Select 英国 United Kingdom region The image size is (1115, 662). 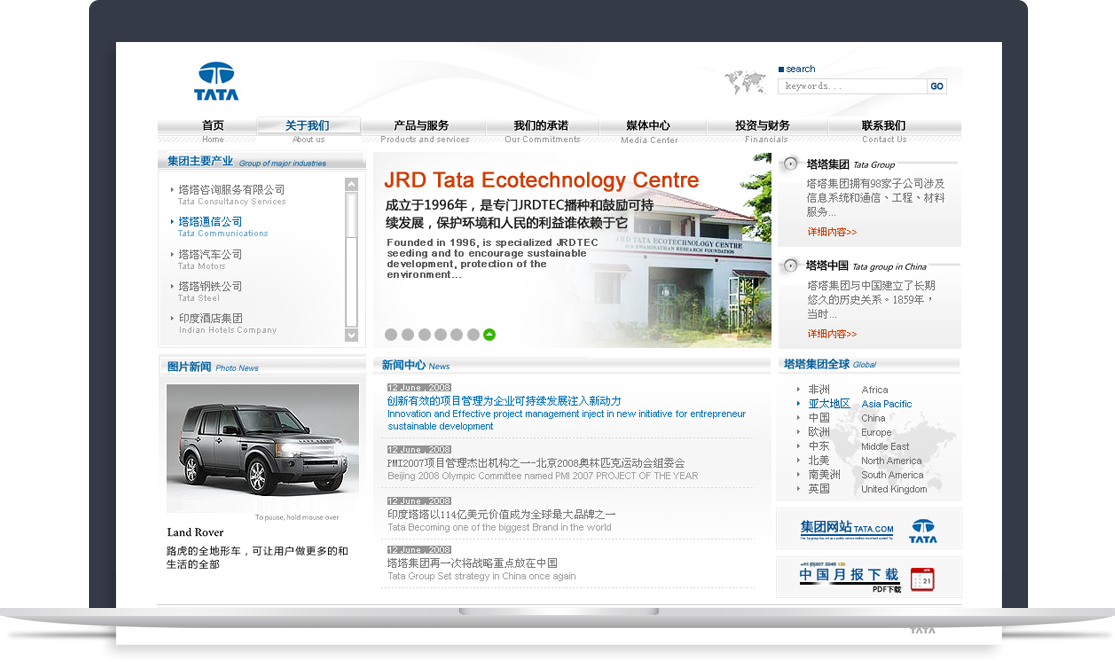pos(868,489)
